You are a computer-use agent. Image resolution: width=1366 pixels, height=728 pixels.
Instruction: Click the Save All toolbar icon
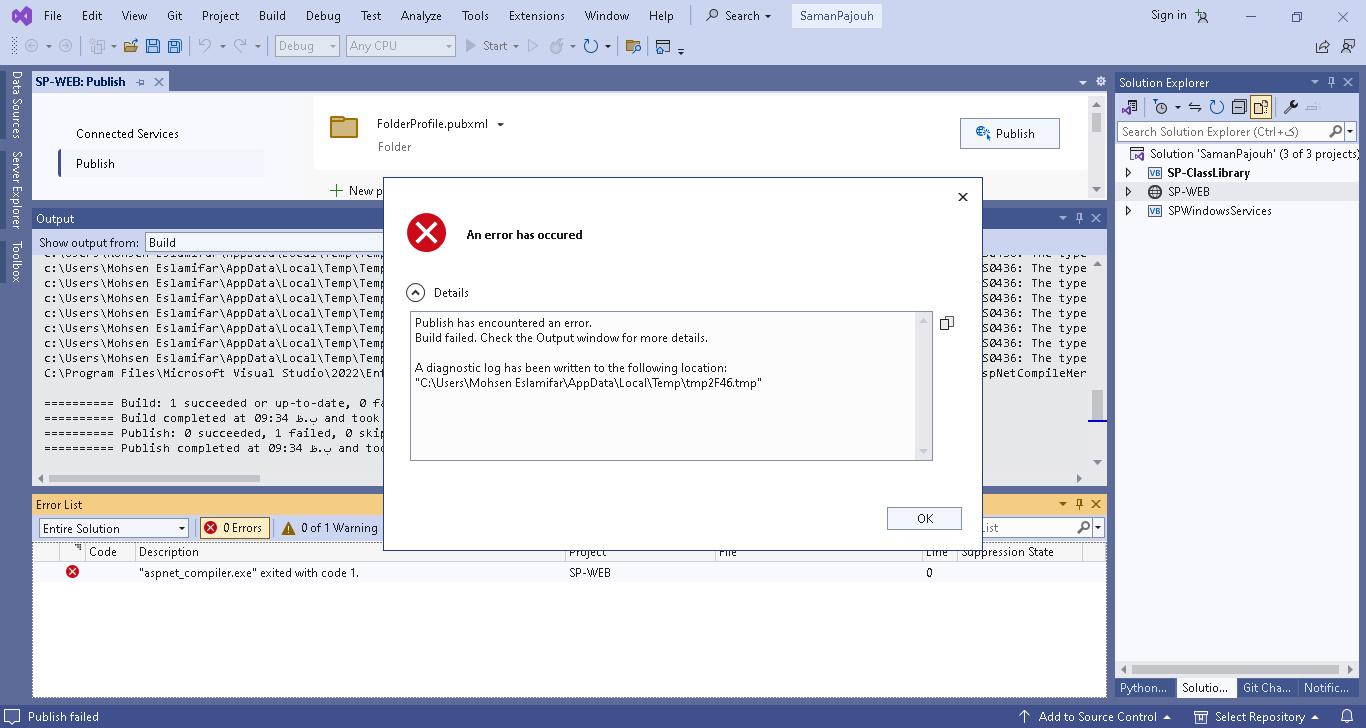coord(175,46)
